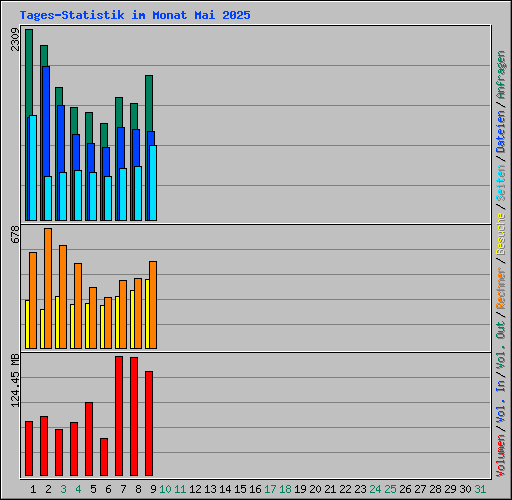Click day label '20'
The width and height of the screenshot is (512, 500).
coord(315,489)
